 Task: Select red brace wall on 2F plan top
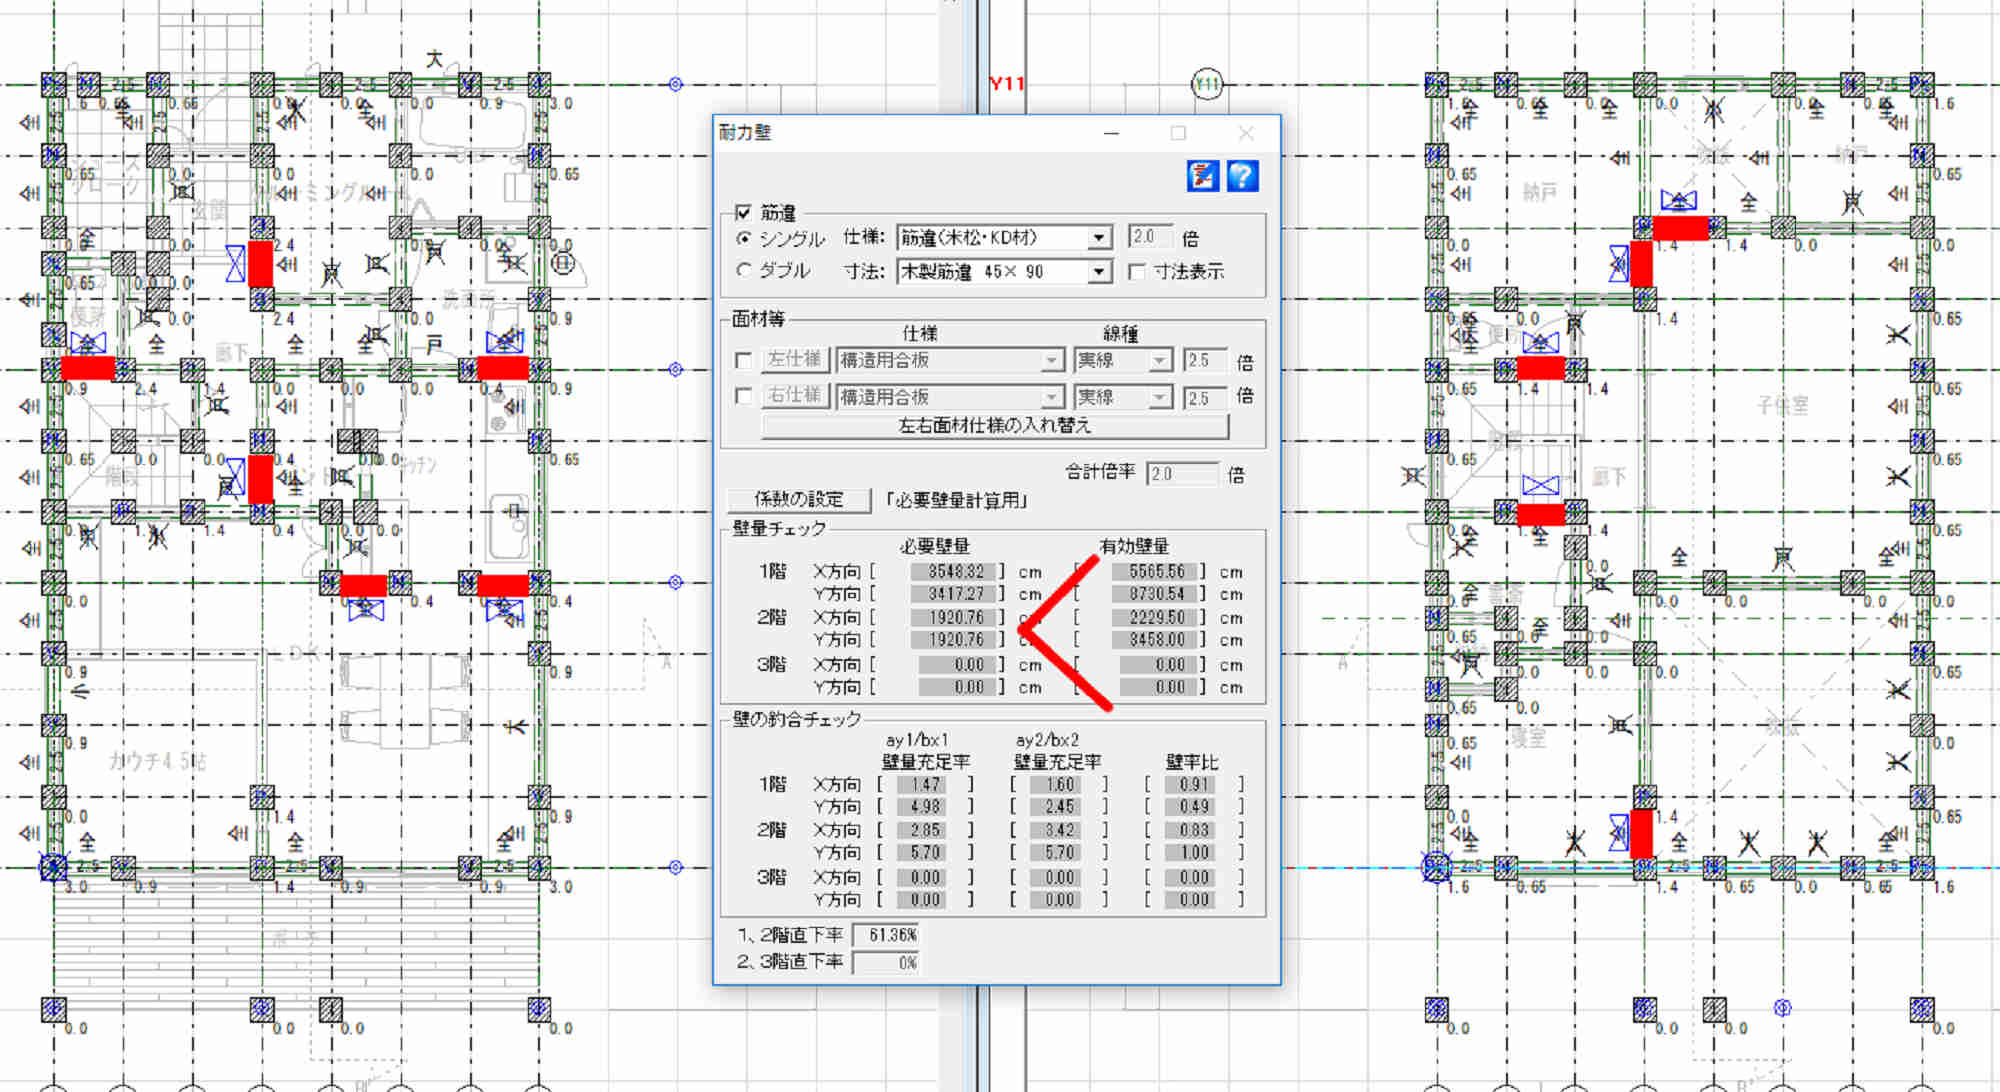click(x=1680, y=228)
